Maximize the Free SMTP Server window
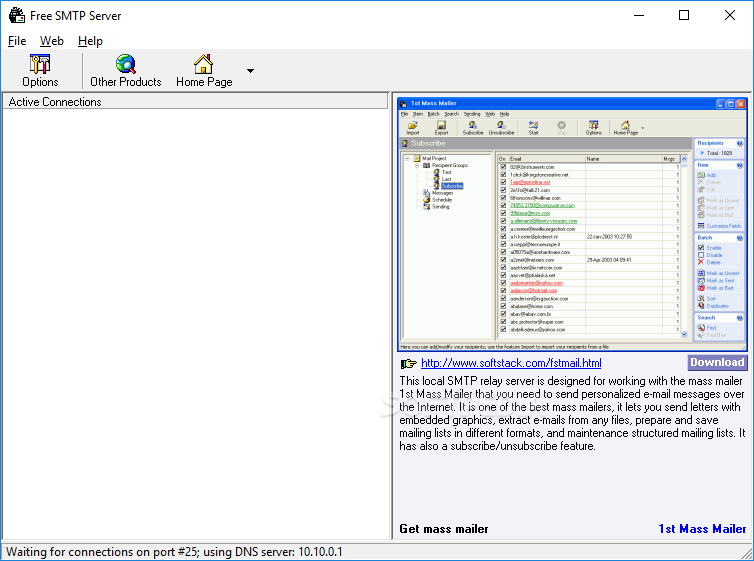754x561 pixels. click(x=684, y=15)
